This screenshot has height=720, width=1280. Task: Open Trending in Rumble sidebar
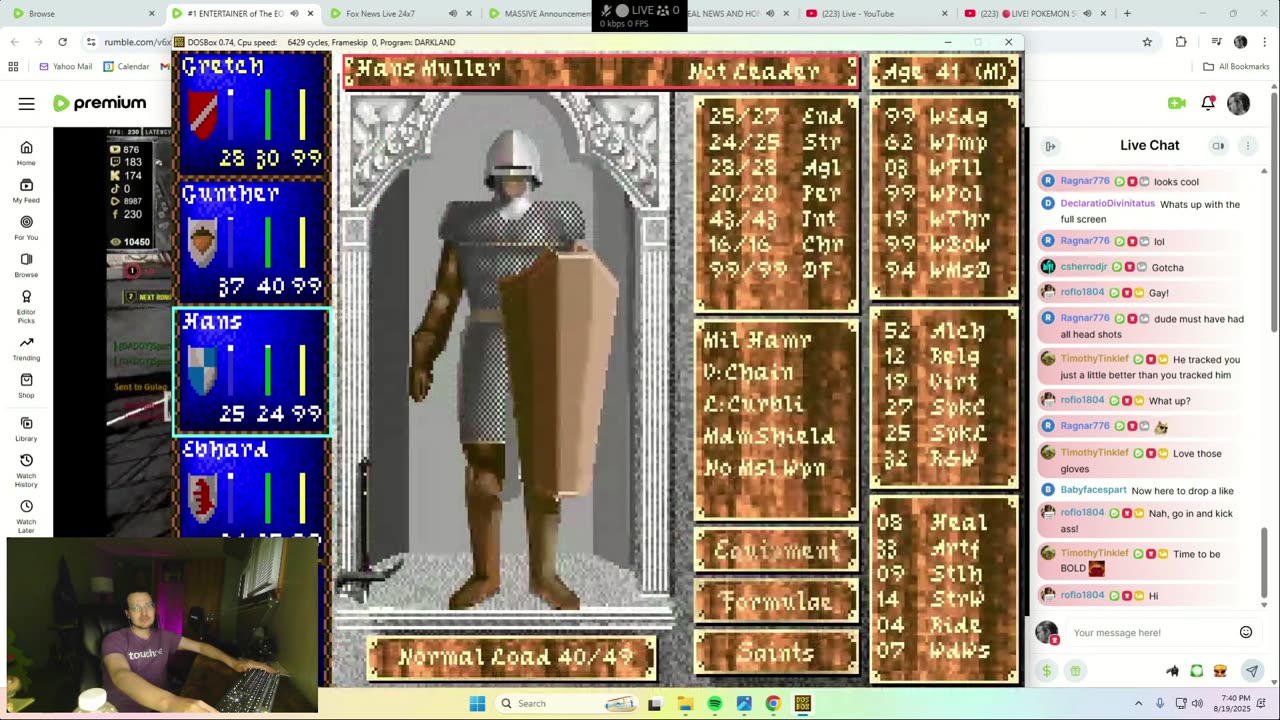point(26,349)
